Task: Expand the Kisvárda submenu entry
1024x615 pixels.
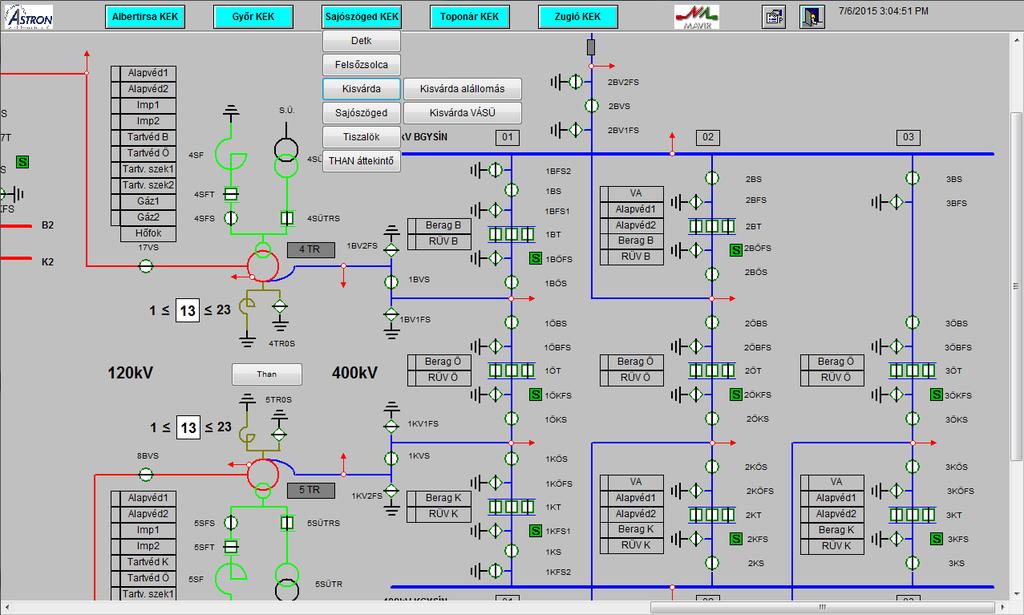Action: [361, 89]
